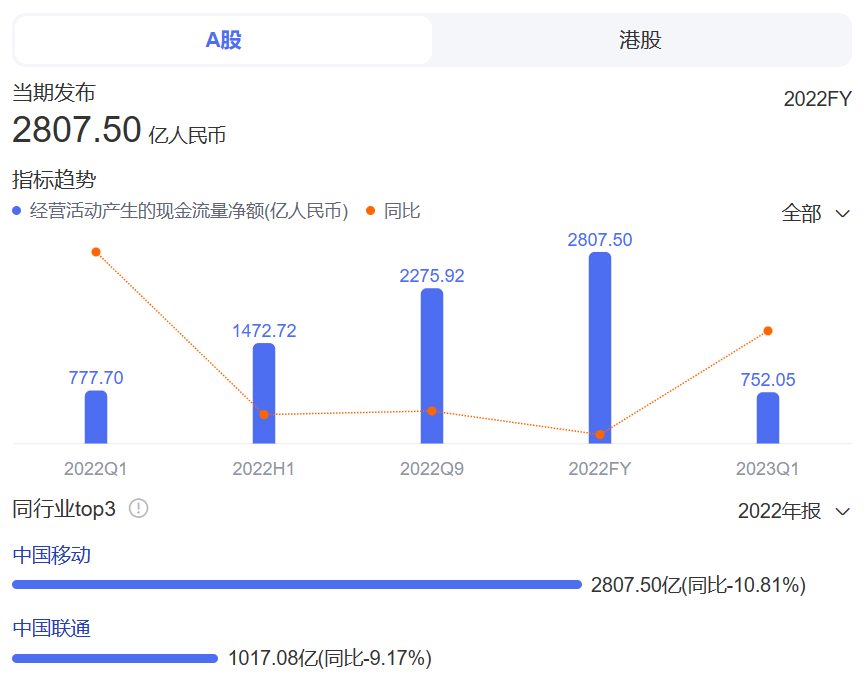Click the 2022Q9 axis label
The image size is (866, 681).
[432, 469]
